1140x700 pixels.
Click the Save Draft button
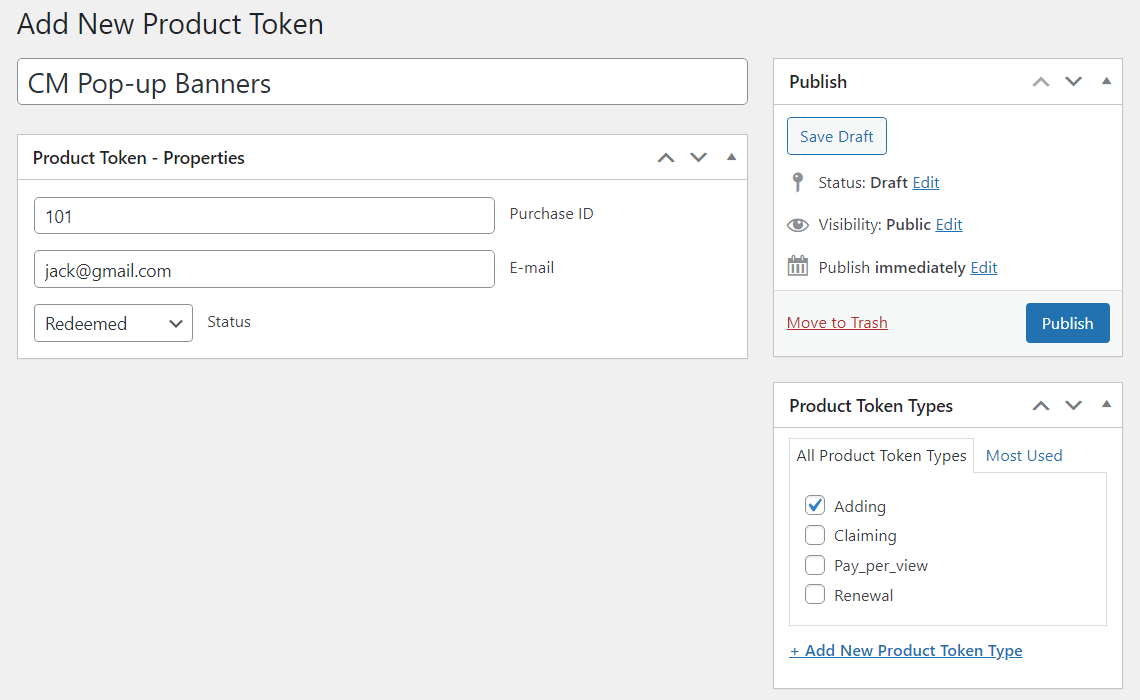pos(837,136)
